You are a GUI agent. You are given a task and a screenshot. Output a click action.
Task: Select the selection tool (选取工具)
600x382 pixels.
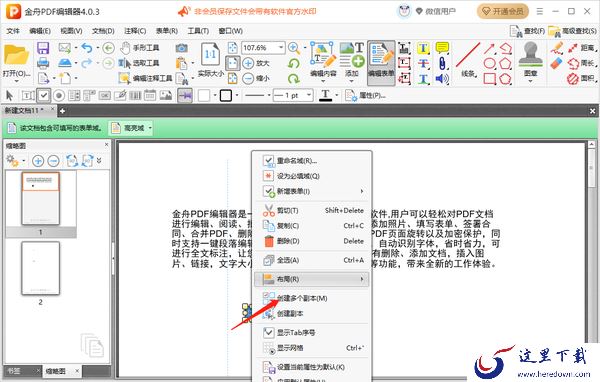(139, 63)
